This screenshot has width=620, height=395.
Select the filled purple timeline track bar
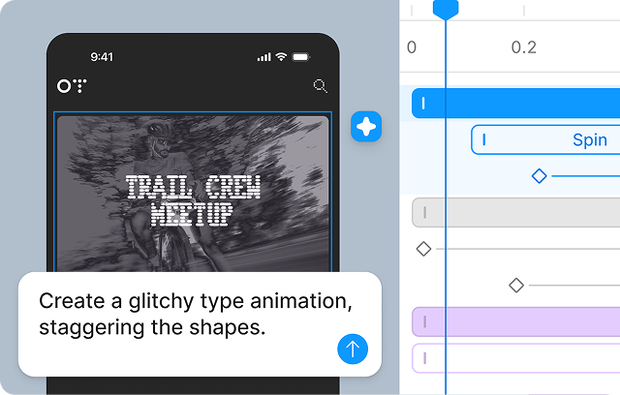point(516,322)
